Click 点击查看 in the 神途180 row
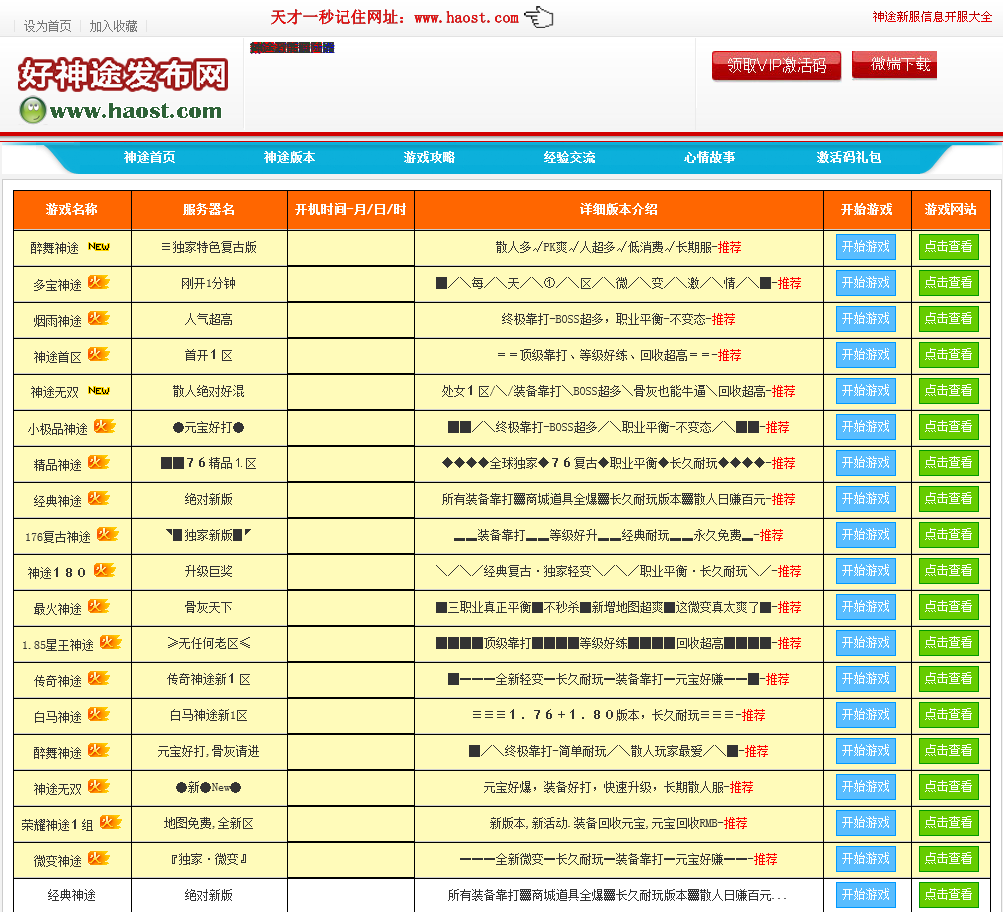The height and width of the screenshot is (912, 1003). click(949, 570)
